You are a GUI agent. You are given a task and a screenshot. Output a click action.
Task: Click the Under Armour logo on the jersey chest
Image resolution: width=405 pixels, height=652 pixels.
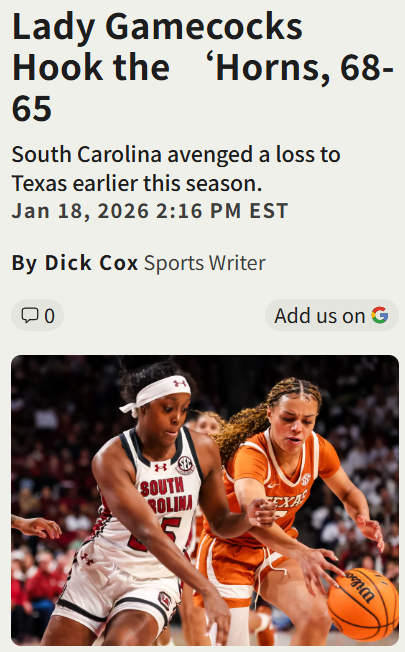tap(161, 467)
